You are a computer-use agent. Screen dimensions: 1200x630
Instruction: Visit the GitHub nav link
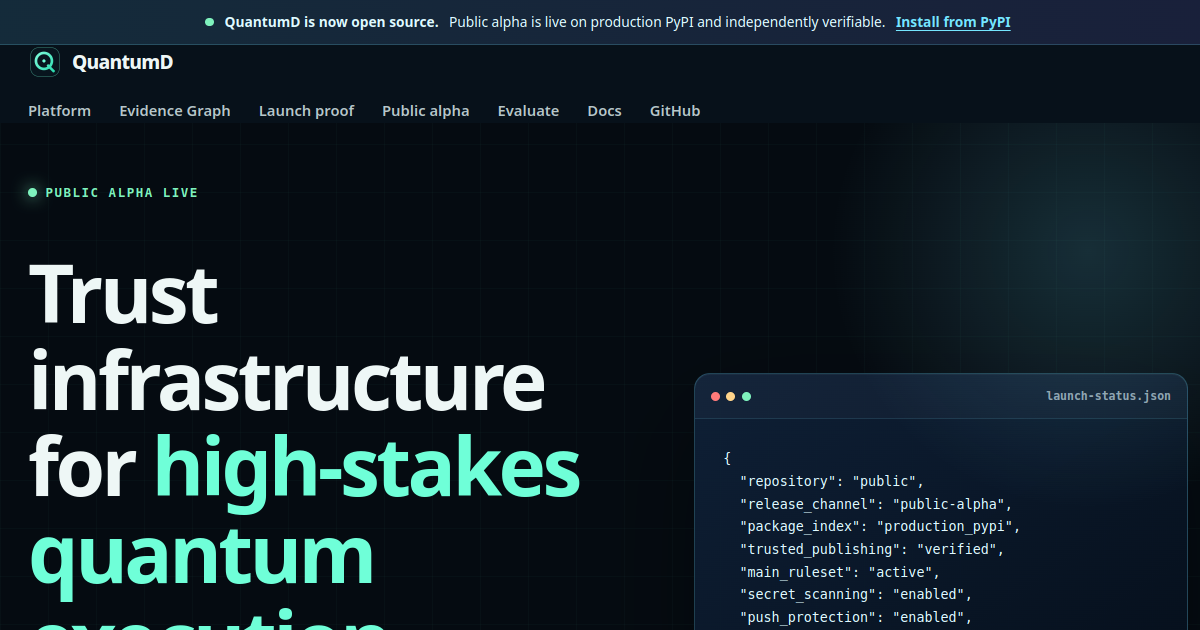[x=675, y=111]
